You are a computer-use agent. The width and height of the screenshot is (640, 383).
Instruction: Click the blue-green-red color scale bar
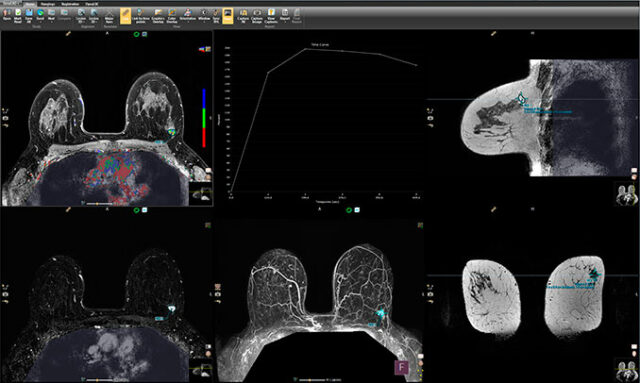tap(204, 118)
